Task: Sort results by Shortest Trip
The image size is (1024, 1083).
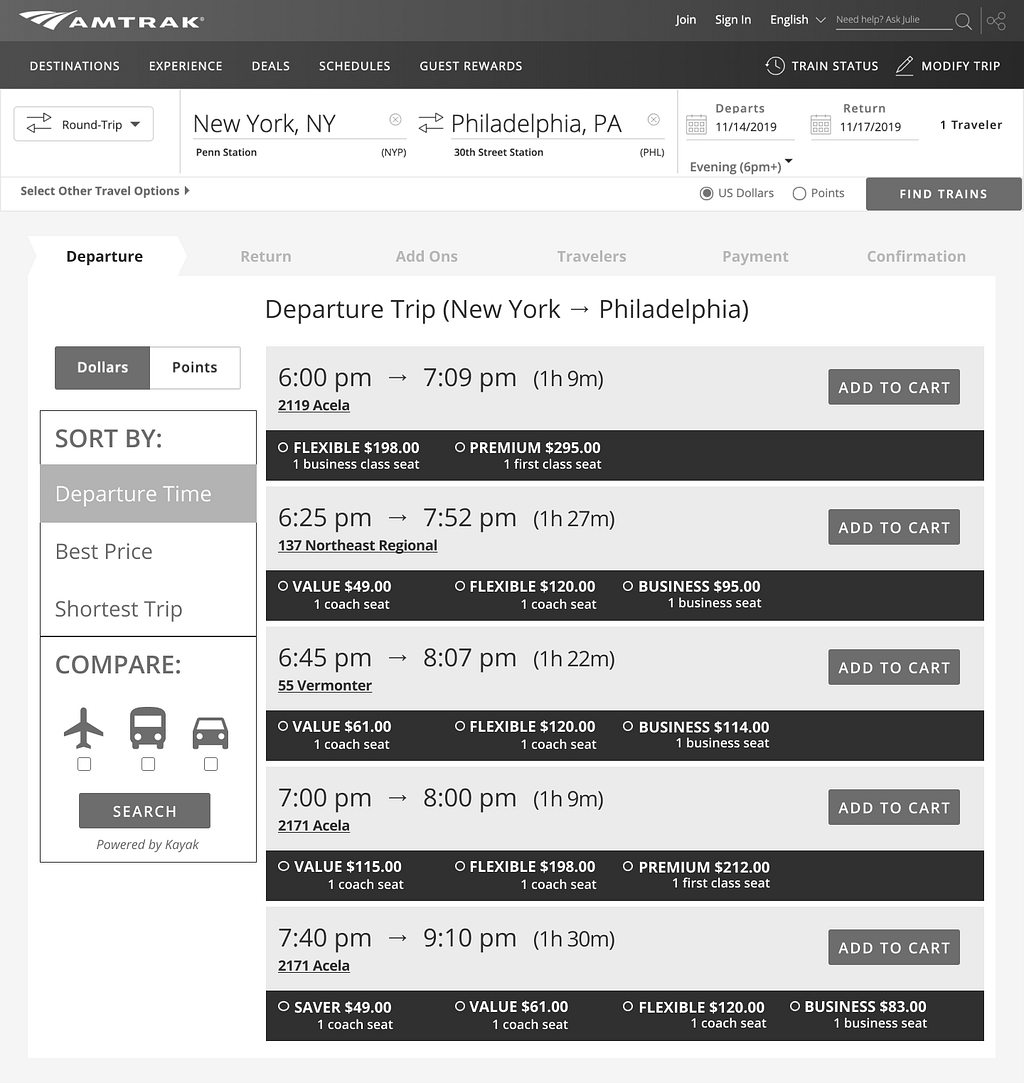Action: click(x=148, y=608)
